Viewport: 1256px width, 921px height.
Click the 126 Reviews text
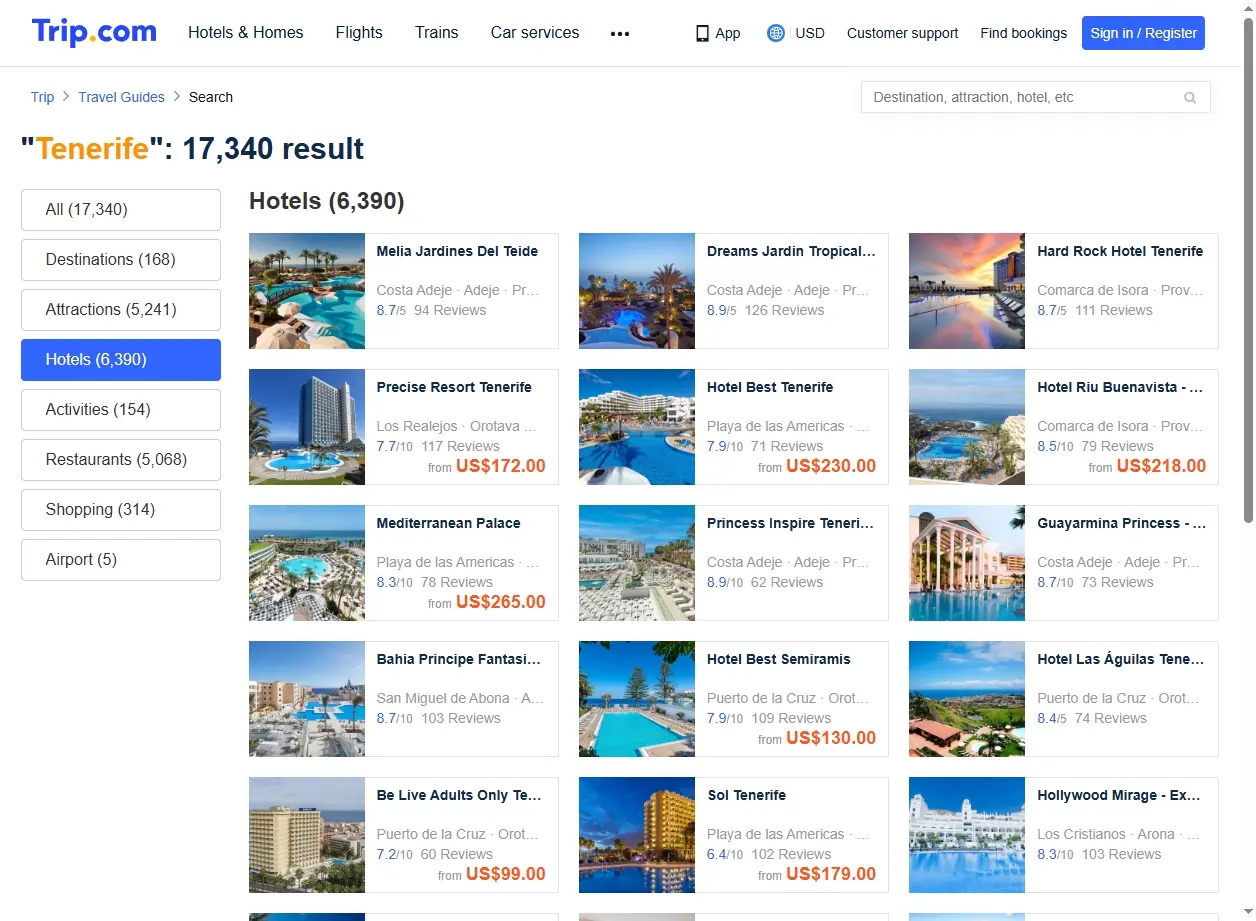click(784, 310)
